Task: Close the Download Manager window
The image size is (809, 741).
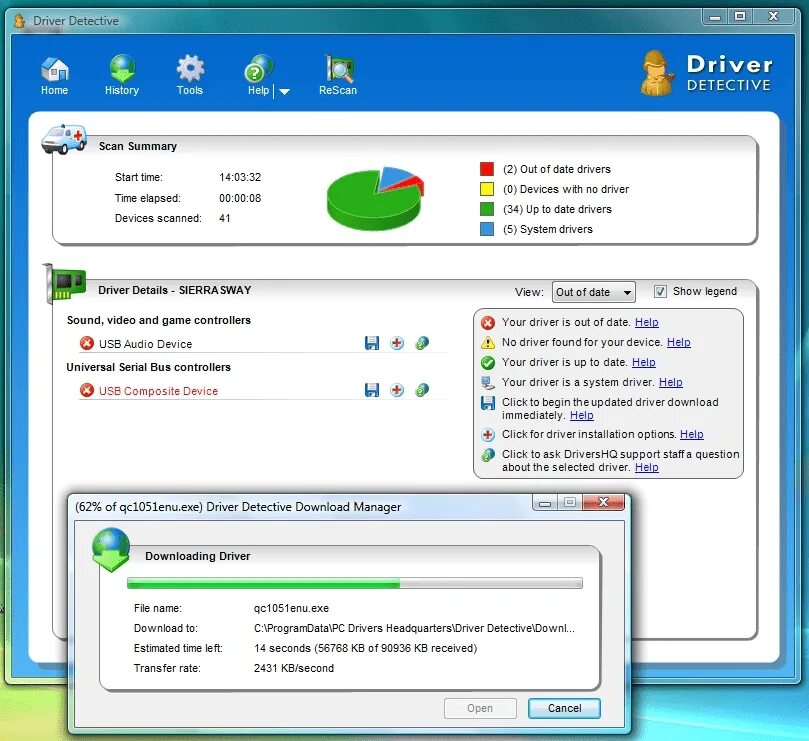Action: click(x=603, y=502)
